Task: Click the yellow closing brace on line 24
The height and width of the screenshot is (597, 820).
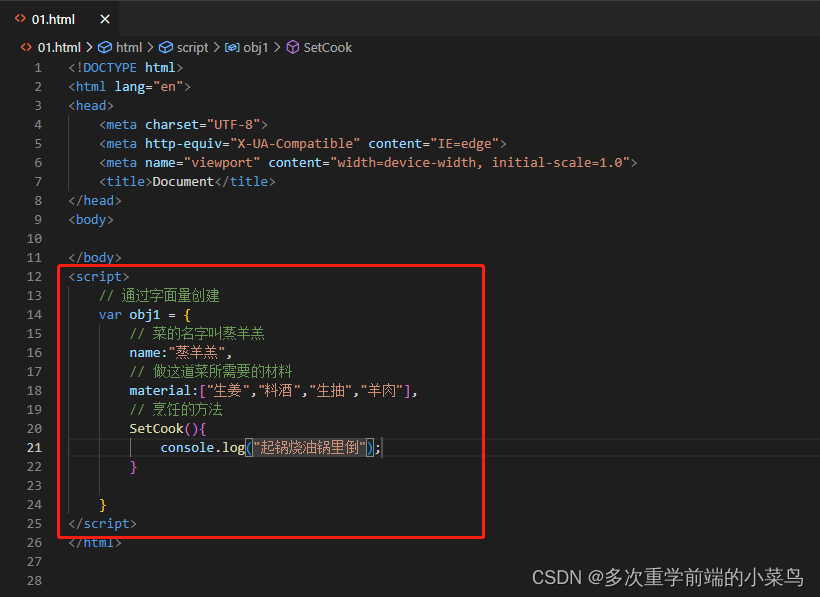Action: coord(102,505)
